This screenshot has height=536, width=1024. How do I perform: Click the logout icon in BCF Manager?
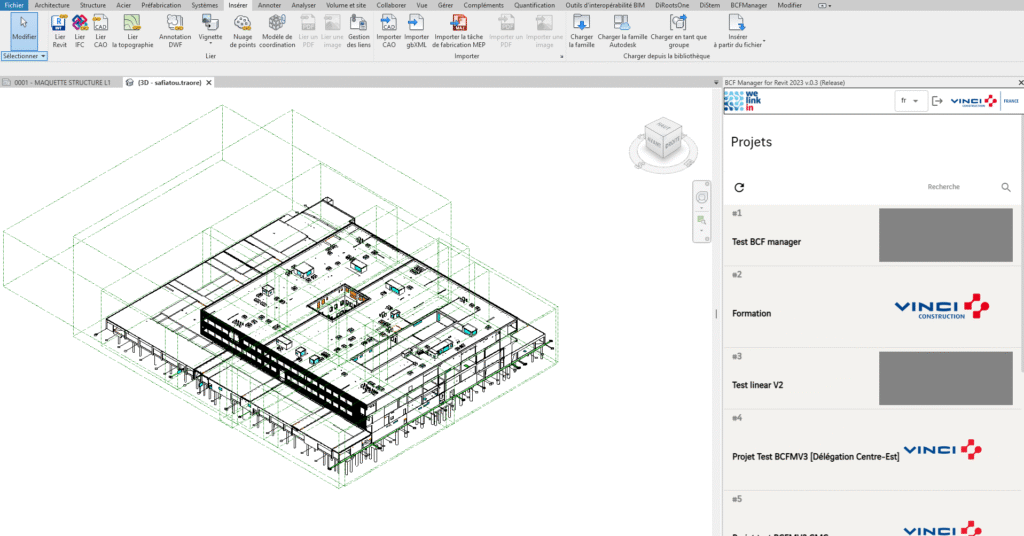pos(937,101)
